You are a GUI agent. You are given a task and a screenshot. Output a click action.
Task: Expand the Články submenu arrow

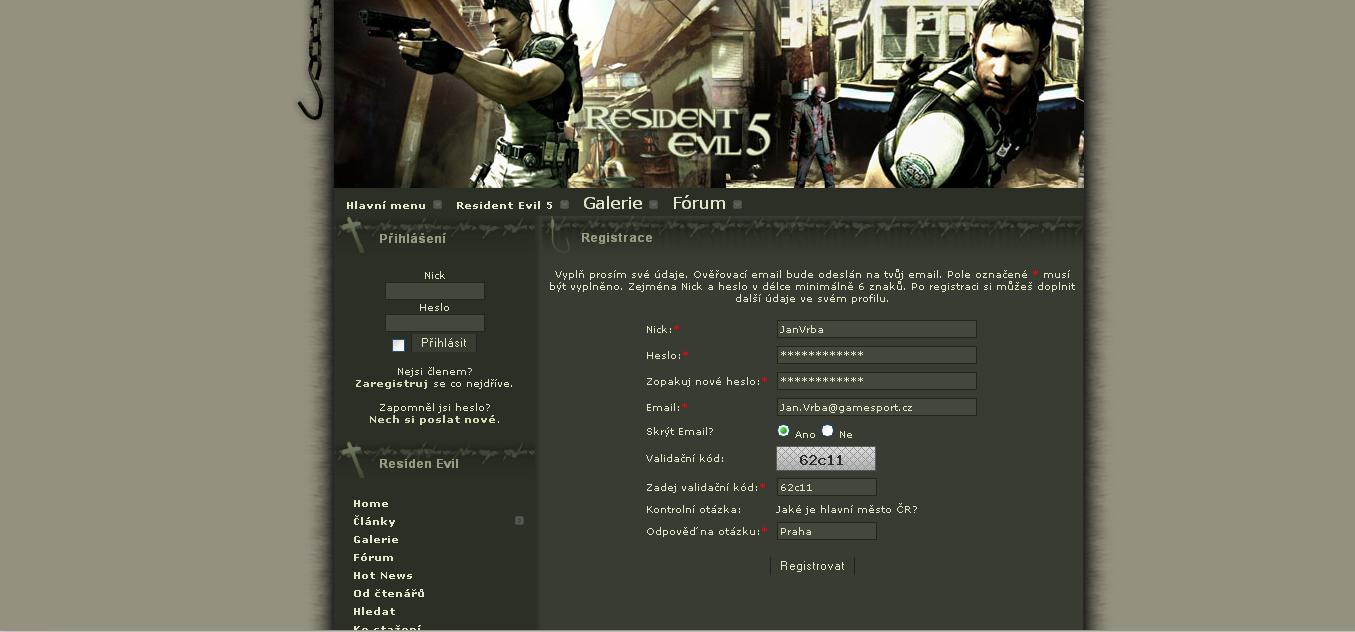[x=519, y=521]
